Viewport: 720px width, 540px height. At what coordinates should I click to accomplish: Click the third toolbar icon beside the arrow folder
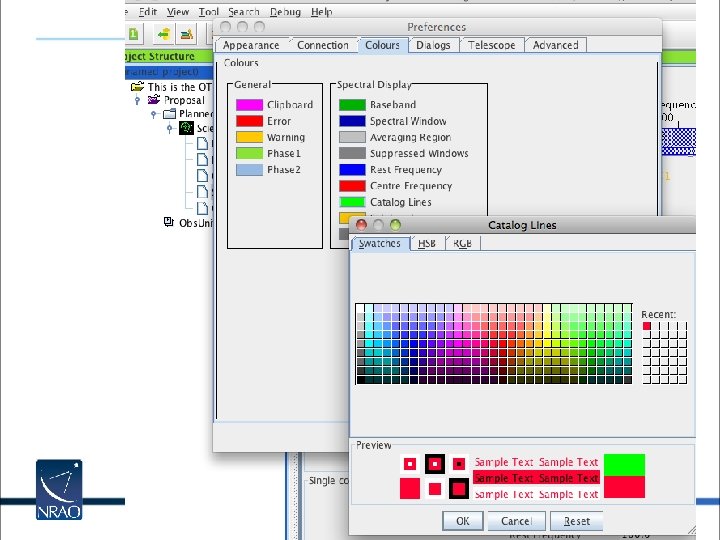point(187,34)
